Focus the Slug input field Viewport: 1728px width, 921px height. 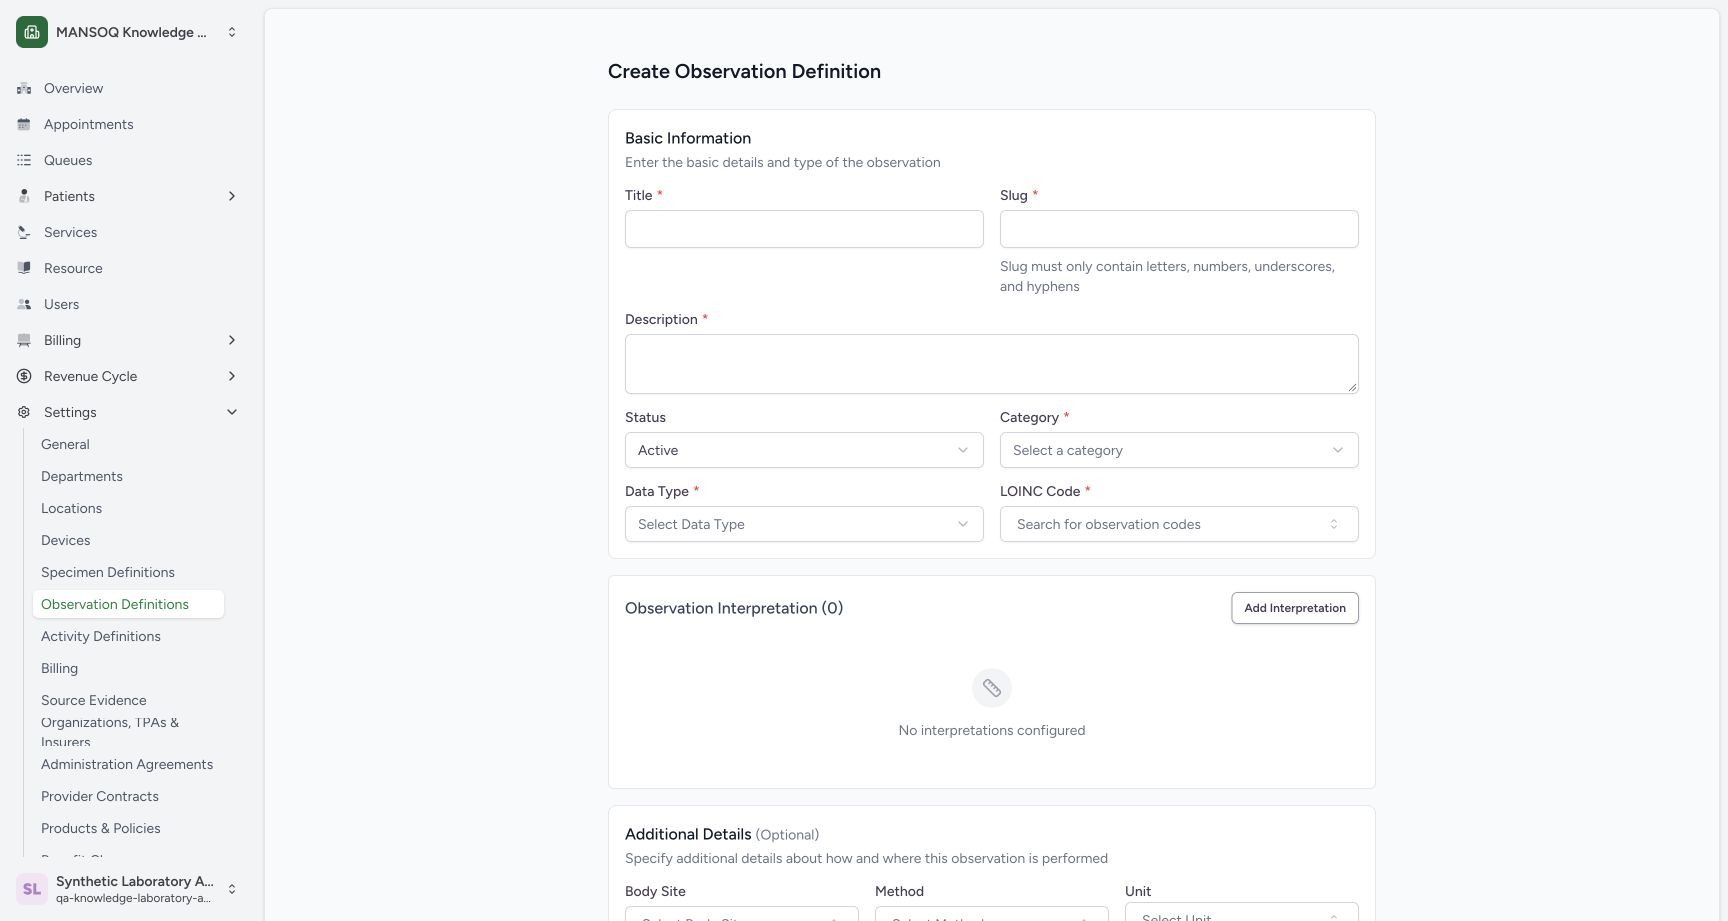click(x=1179, y=229)
